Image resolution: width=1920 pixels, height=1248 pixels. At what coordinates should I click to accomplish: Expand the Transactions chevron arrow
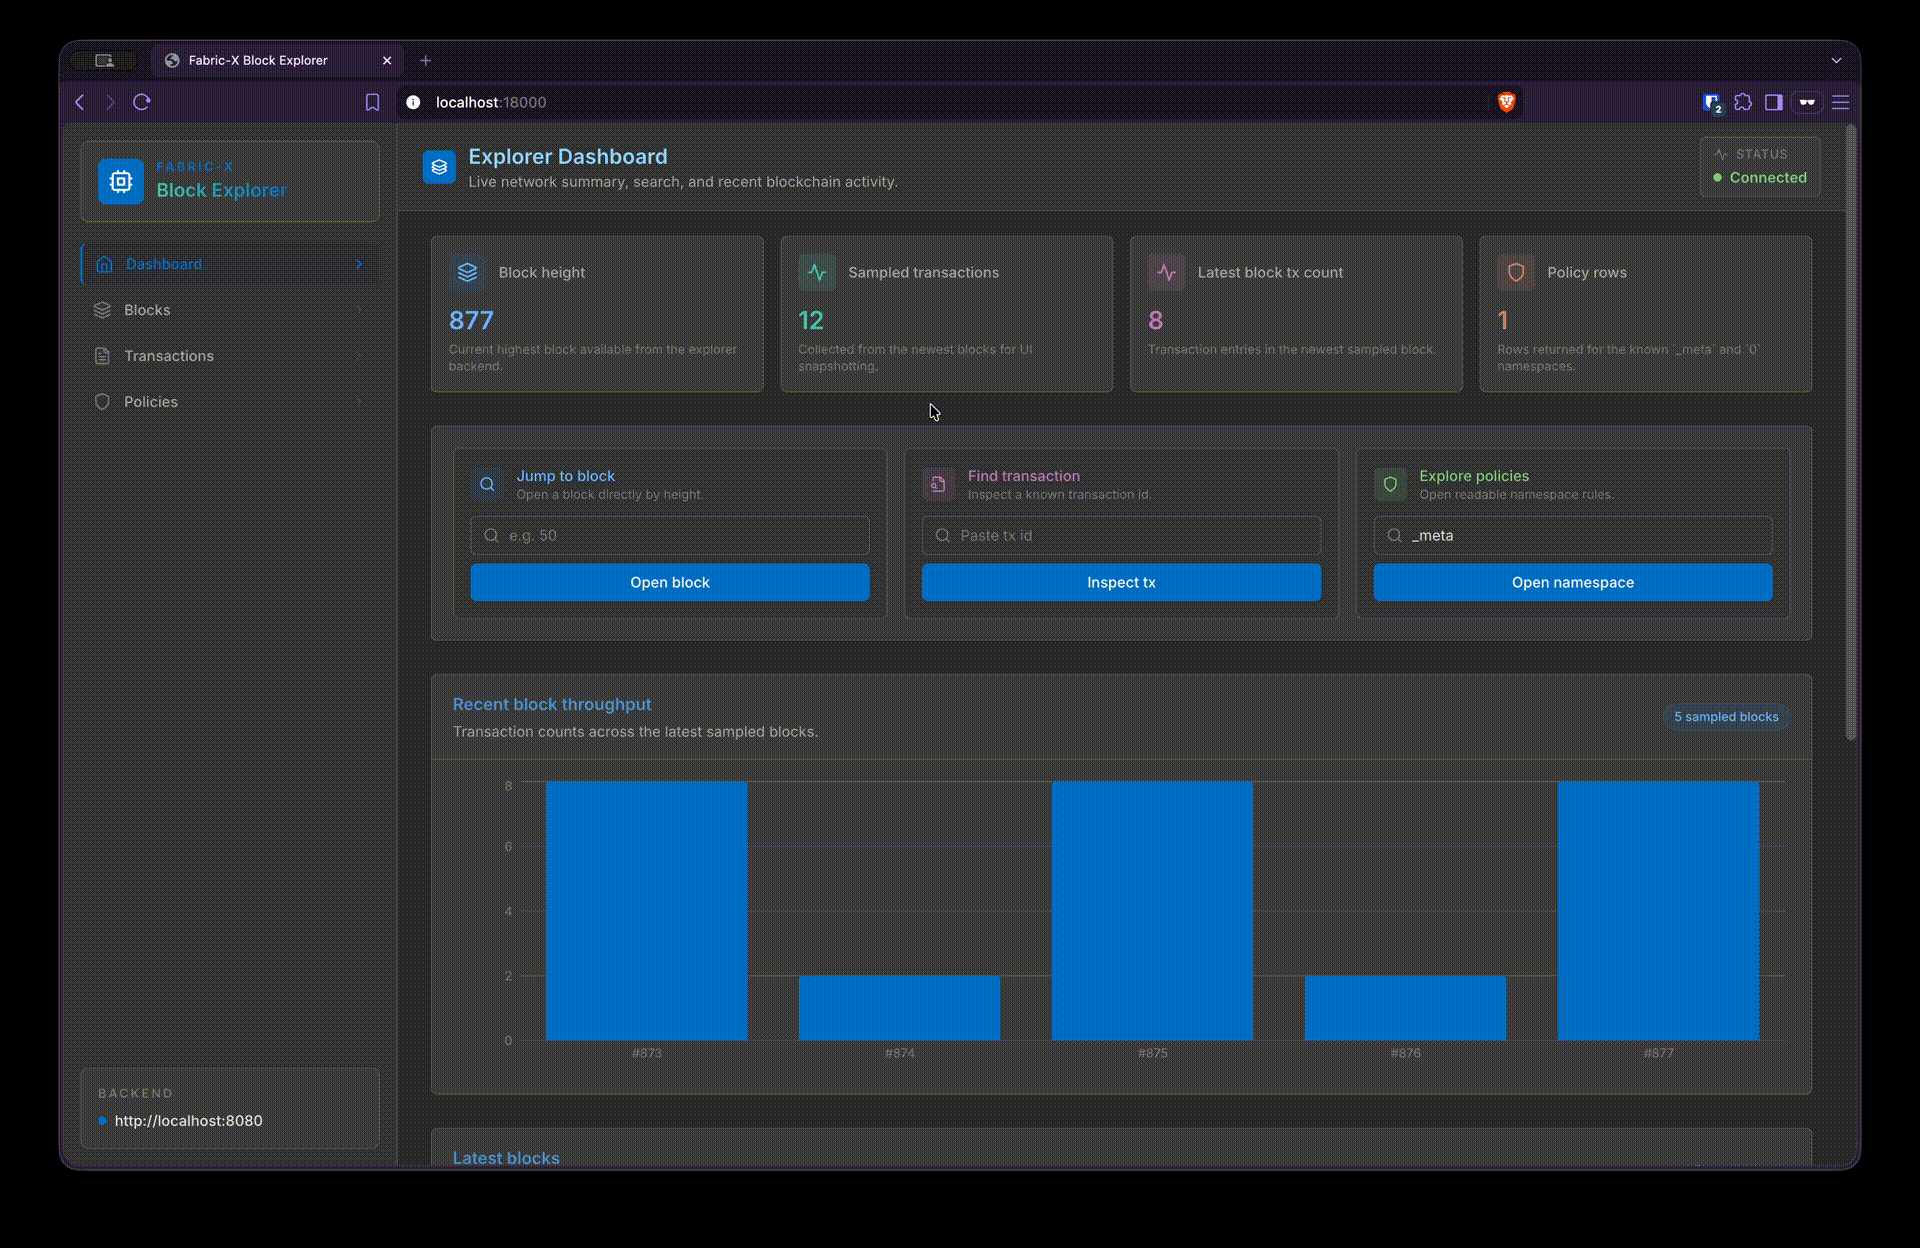point(359,356)
